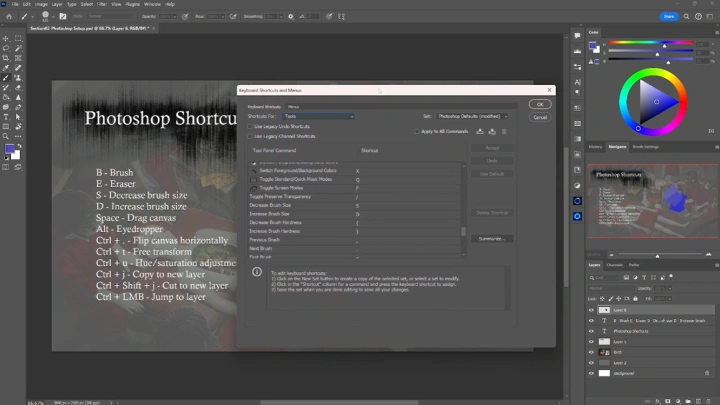Hide the Photoshop Shortcuts text layer
Screen dimensions: 720x405
click(x=591, y=331)
